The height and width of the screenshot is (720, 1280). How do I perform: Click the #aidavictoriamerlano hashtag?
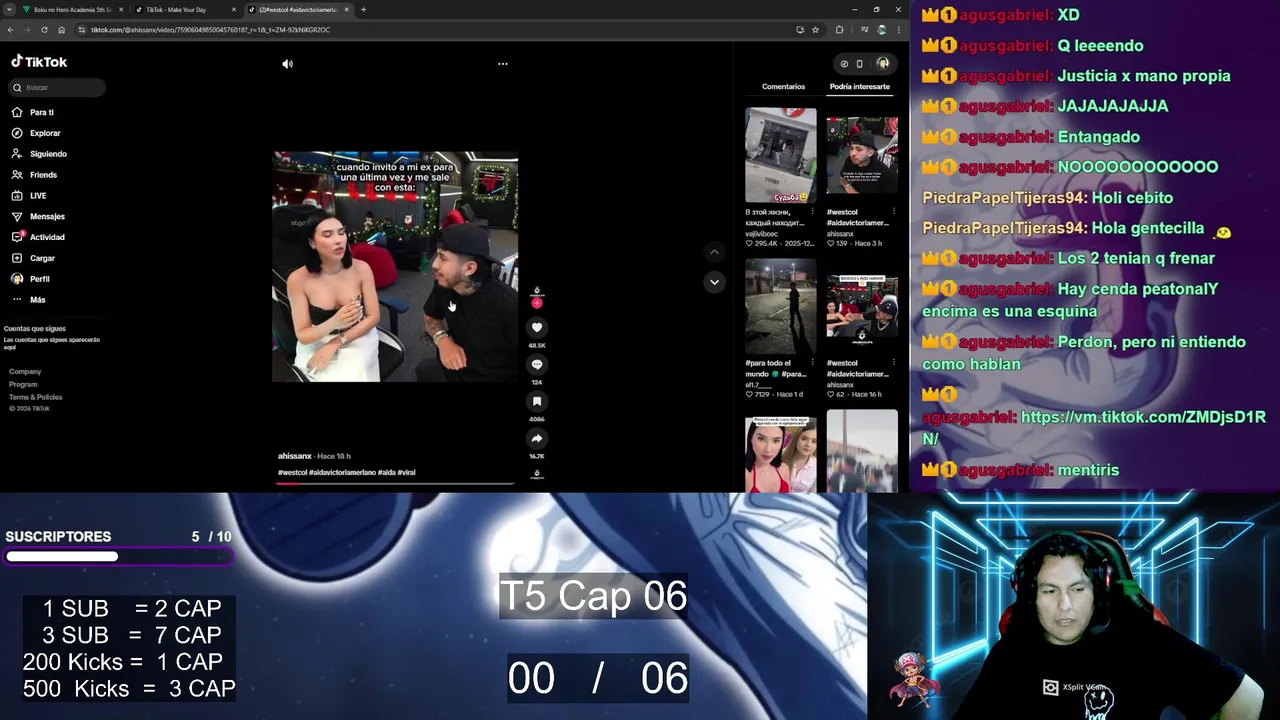click(342, 472)
